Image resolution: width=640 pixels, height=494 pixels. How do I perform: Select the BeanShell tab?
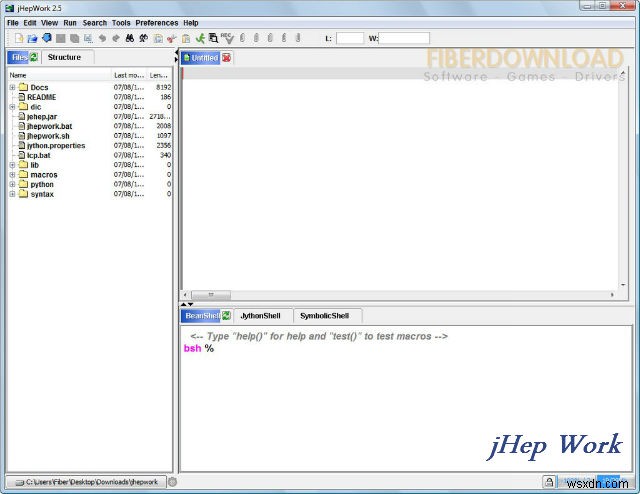tap(203, 316)
